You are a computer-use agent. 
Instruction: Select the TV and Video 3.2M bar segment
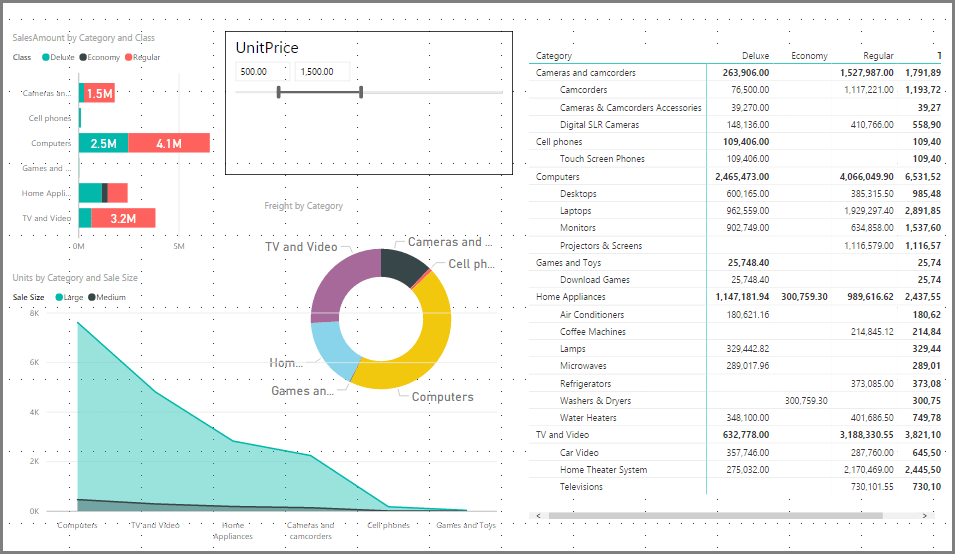[123, 218]
